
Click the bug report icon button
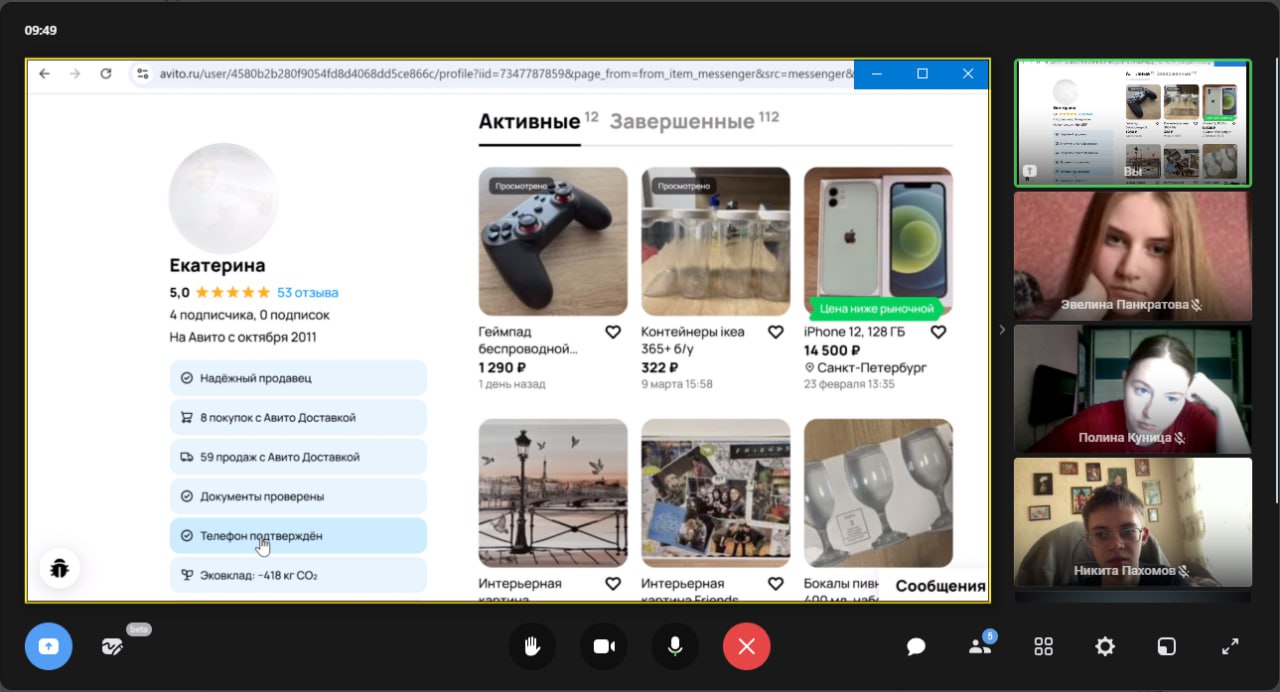point(59,569)
